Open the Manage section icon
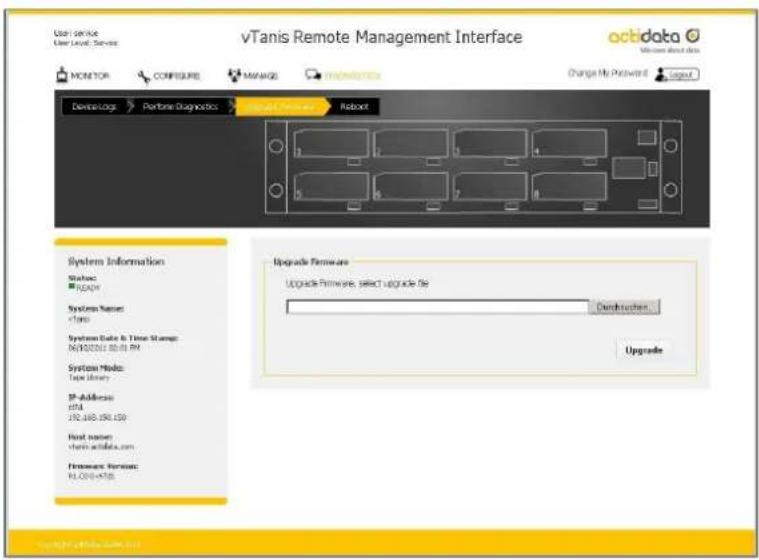The height and width of the screenshot is (560, 759). 234,75
